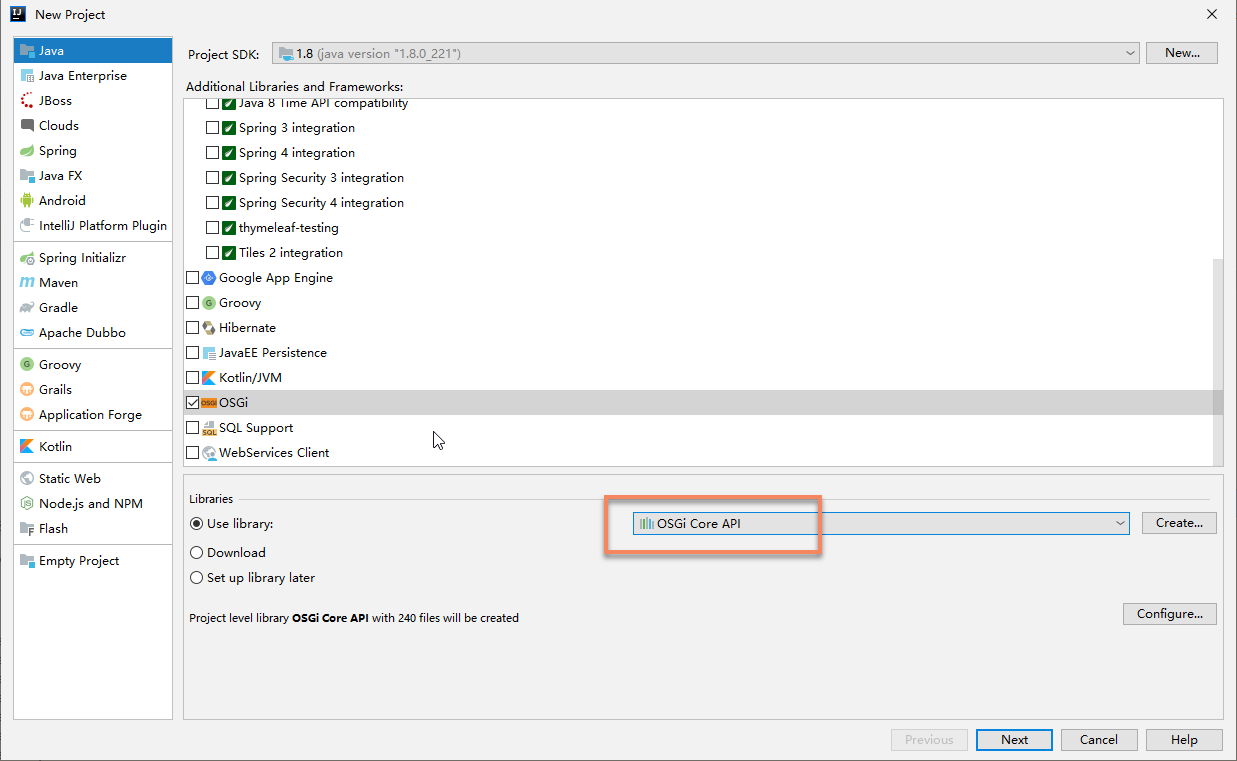Uncheck the OSGi framework
This screenshot has height=761, width=1237.
[192, 403]
